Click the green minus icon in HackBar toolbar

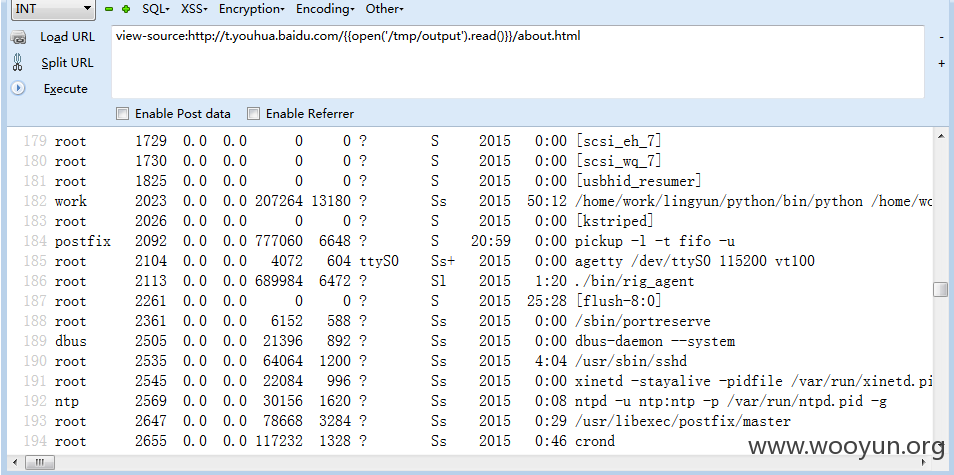click(109, 9)
